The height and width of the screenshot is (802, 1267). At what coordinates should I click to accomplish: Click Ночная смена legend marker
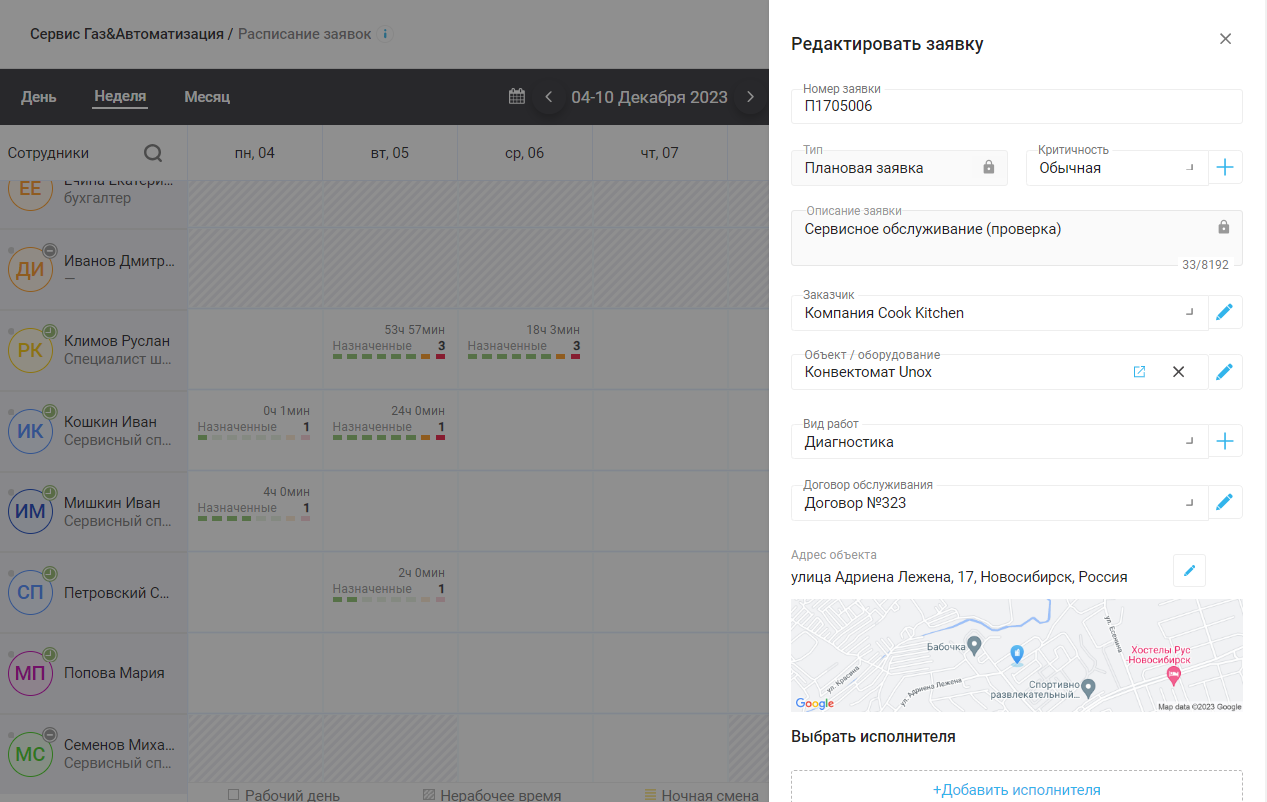click(x=650, y=795)
